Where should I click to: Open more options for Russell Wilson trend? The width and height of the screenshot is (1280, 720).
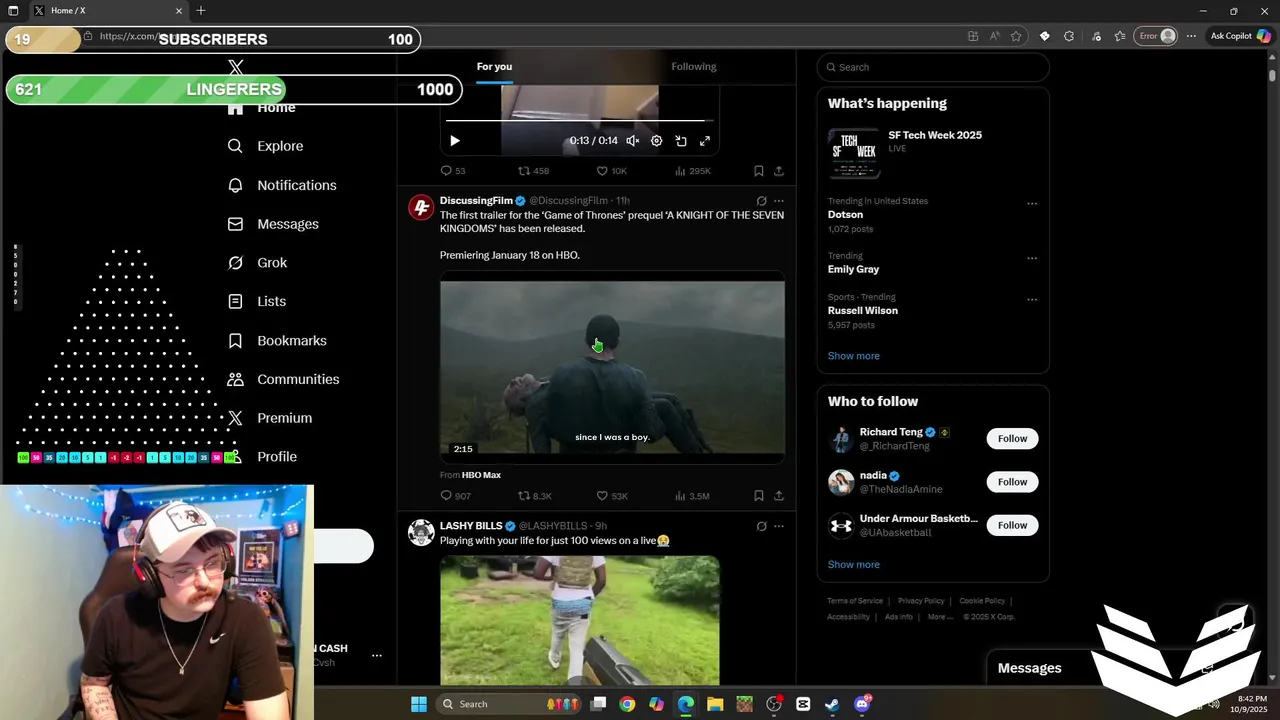tap(1032, 299)
